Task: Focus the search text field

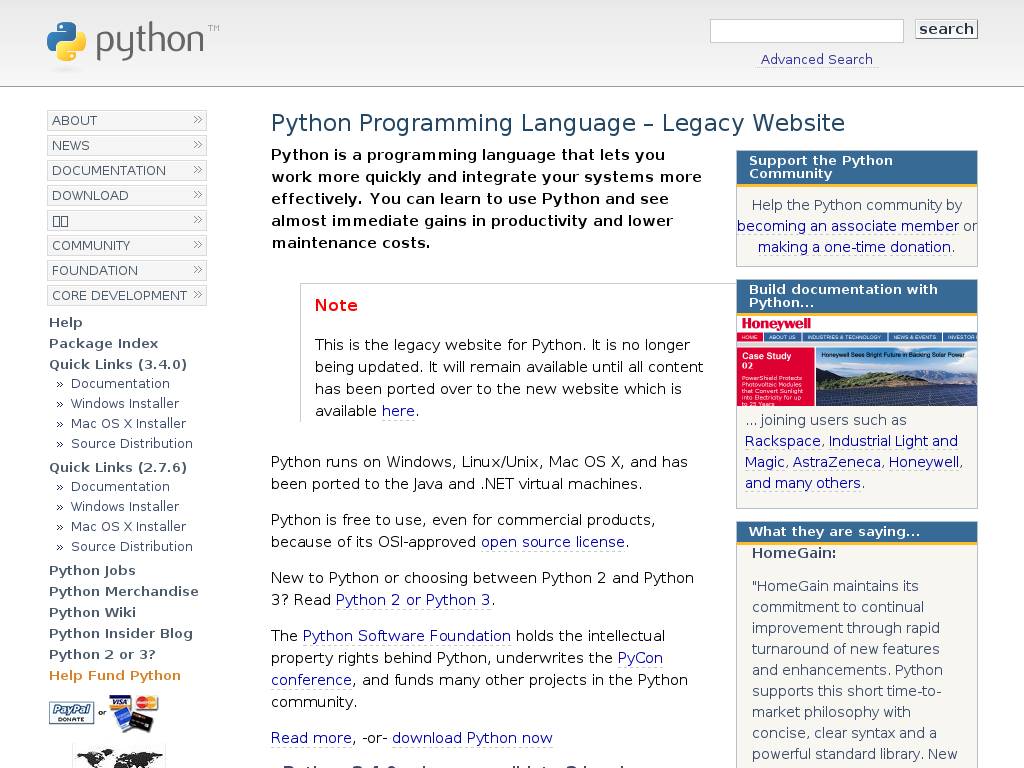Action: pos(806,31)
